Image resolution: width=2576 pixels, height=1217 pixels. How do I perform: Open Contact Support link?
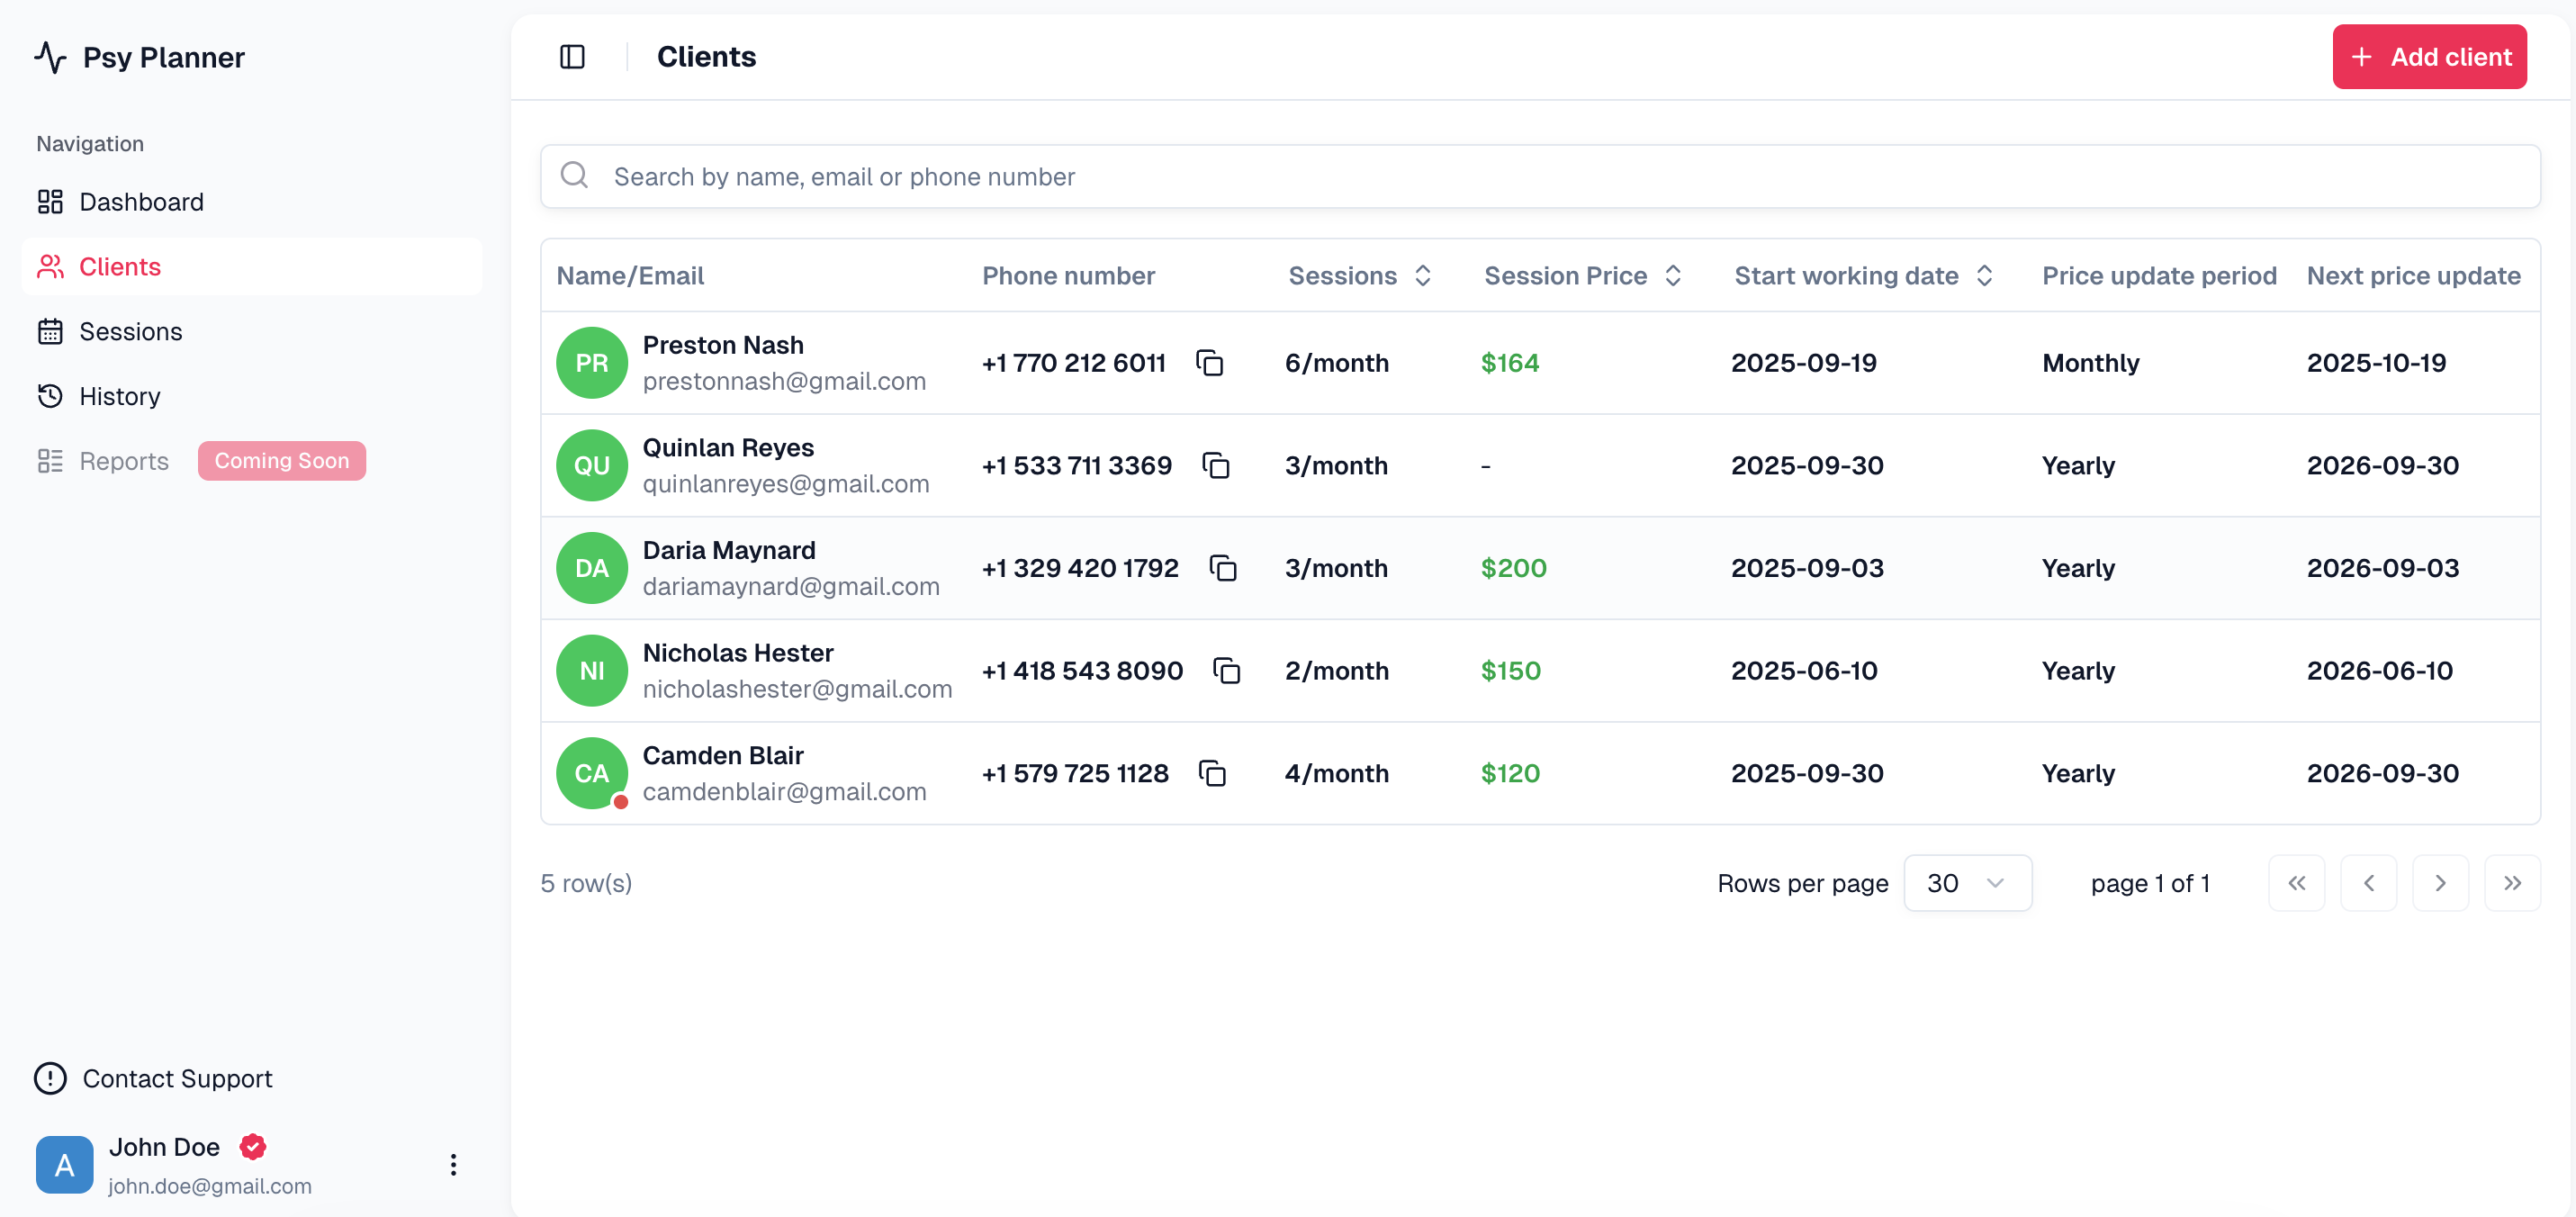176,1078
